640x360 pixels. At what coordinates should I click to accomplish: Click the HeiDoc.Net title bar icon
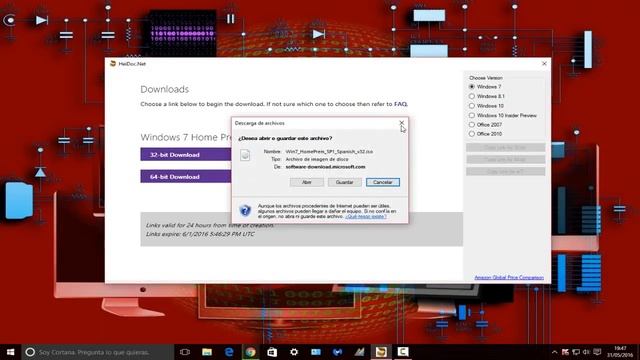(x=113, y=64)
